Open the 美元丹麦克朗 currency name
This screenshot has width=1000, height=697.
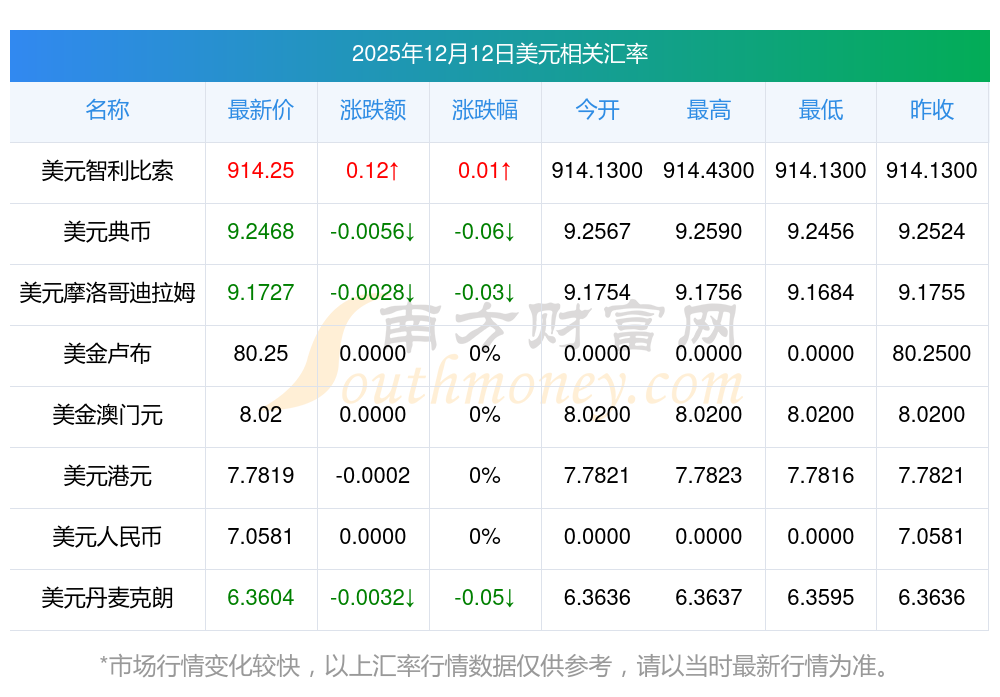(x=107, y=598)
